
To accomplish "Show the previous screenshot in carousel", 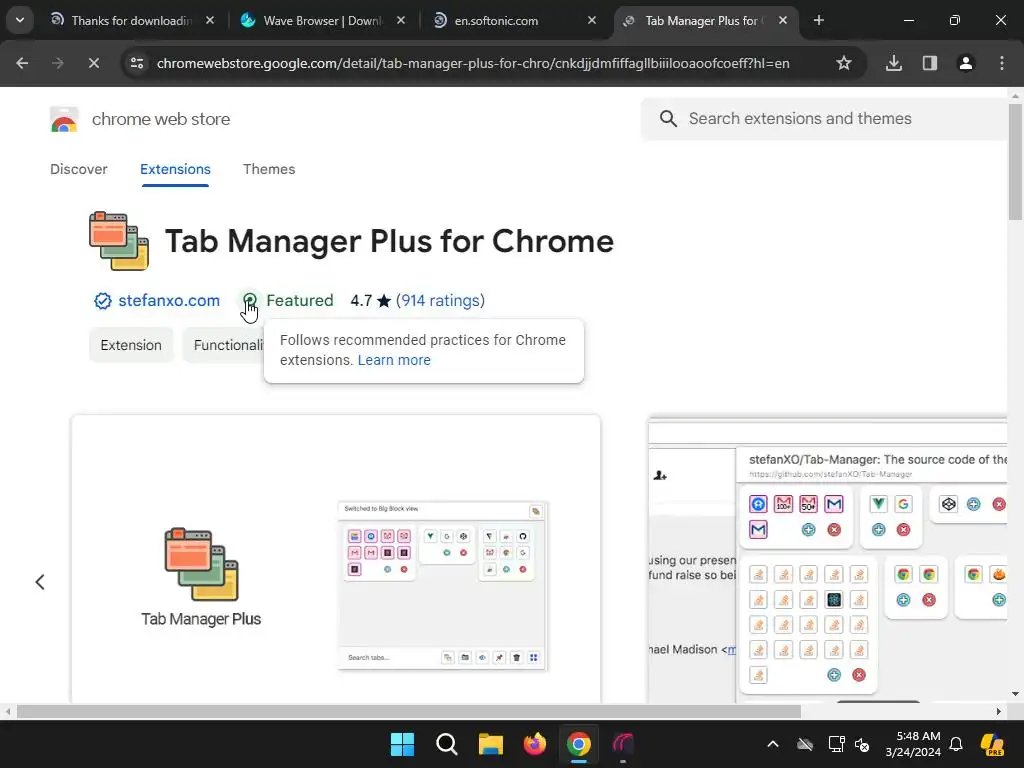I will tap(40, 582).
